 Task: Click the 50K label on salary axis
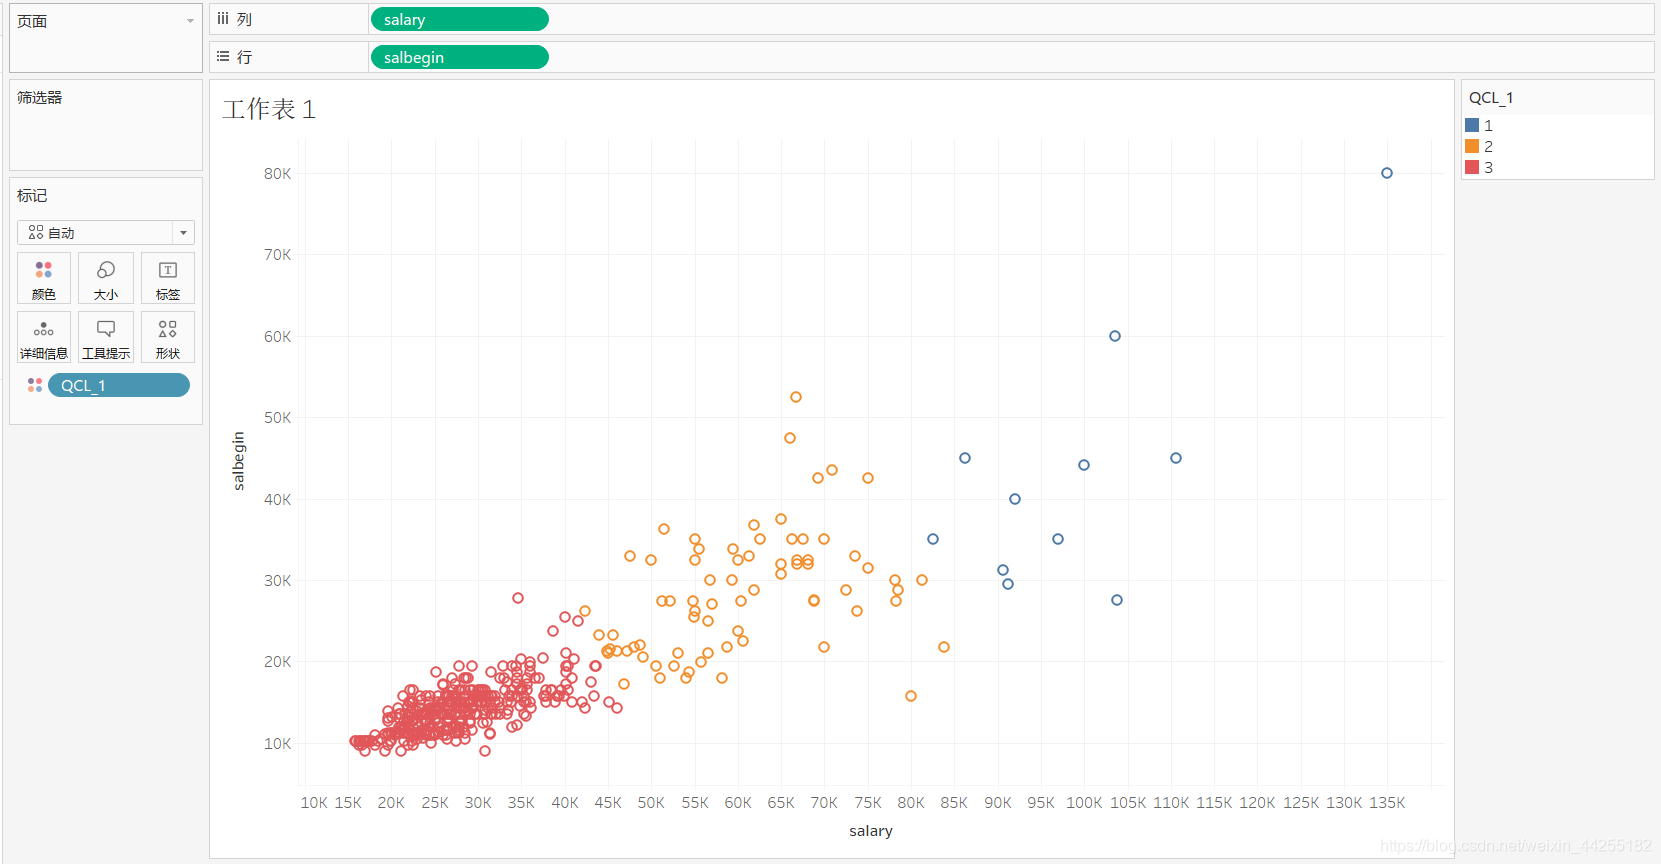click(x=651, y=802)
